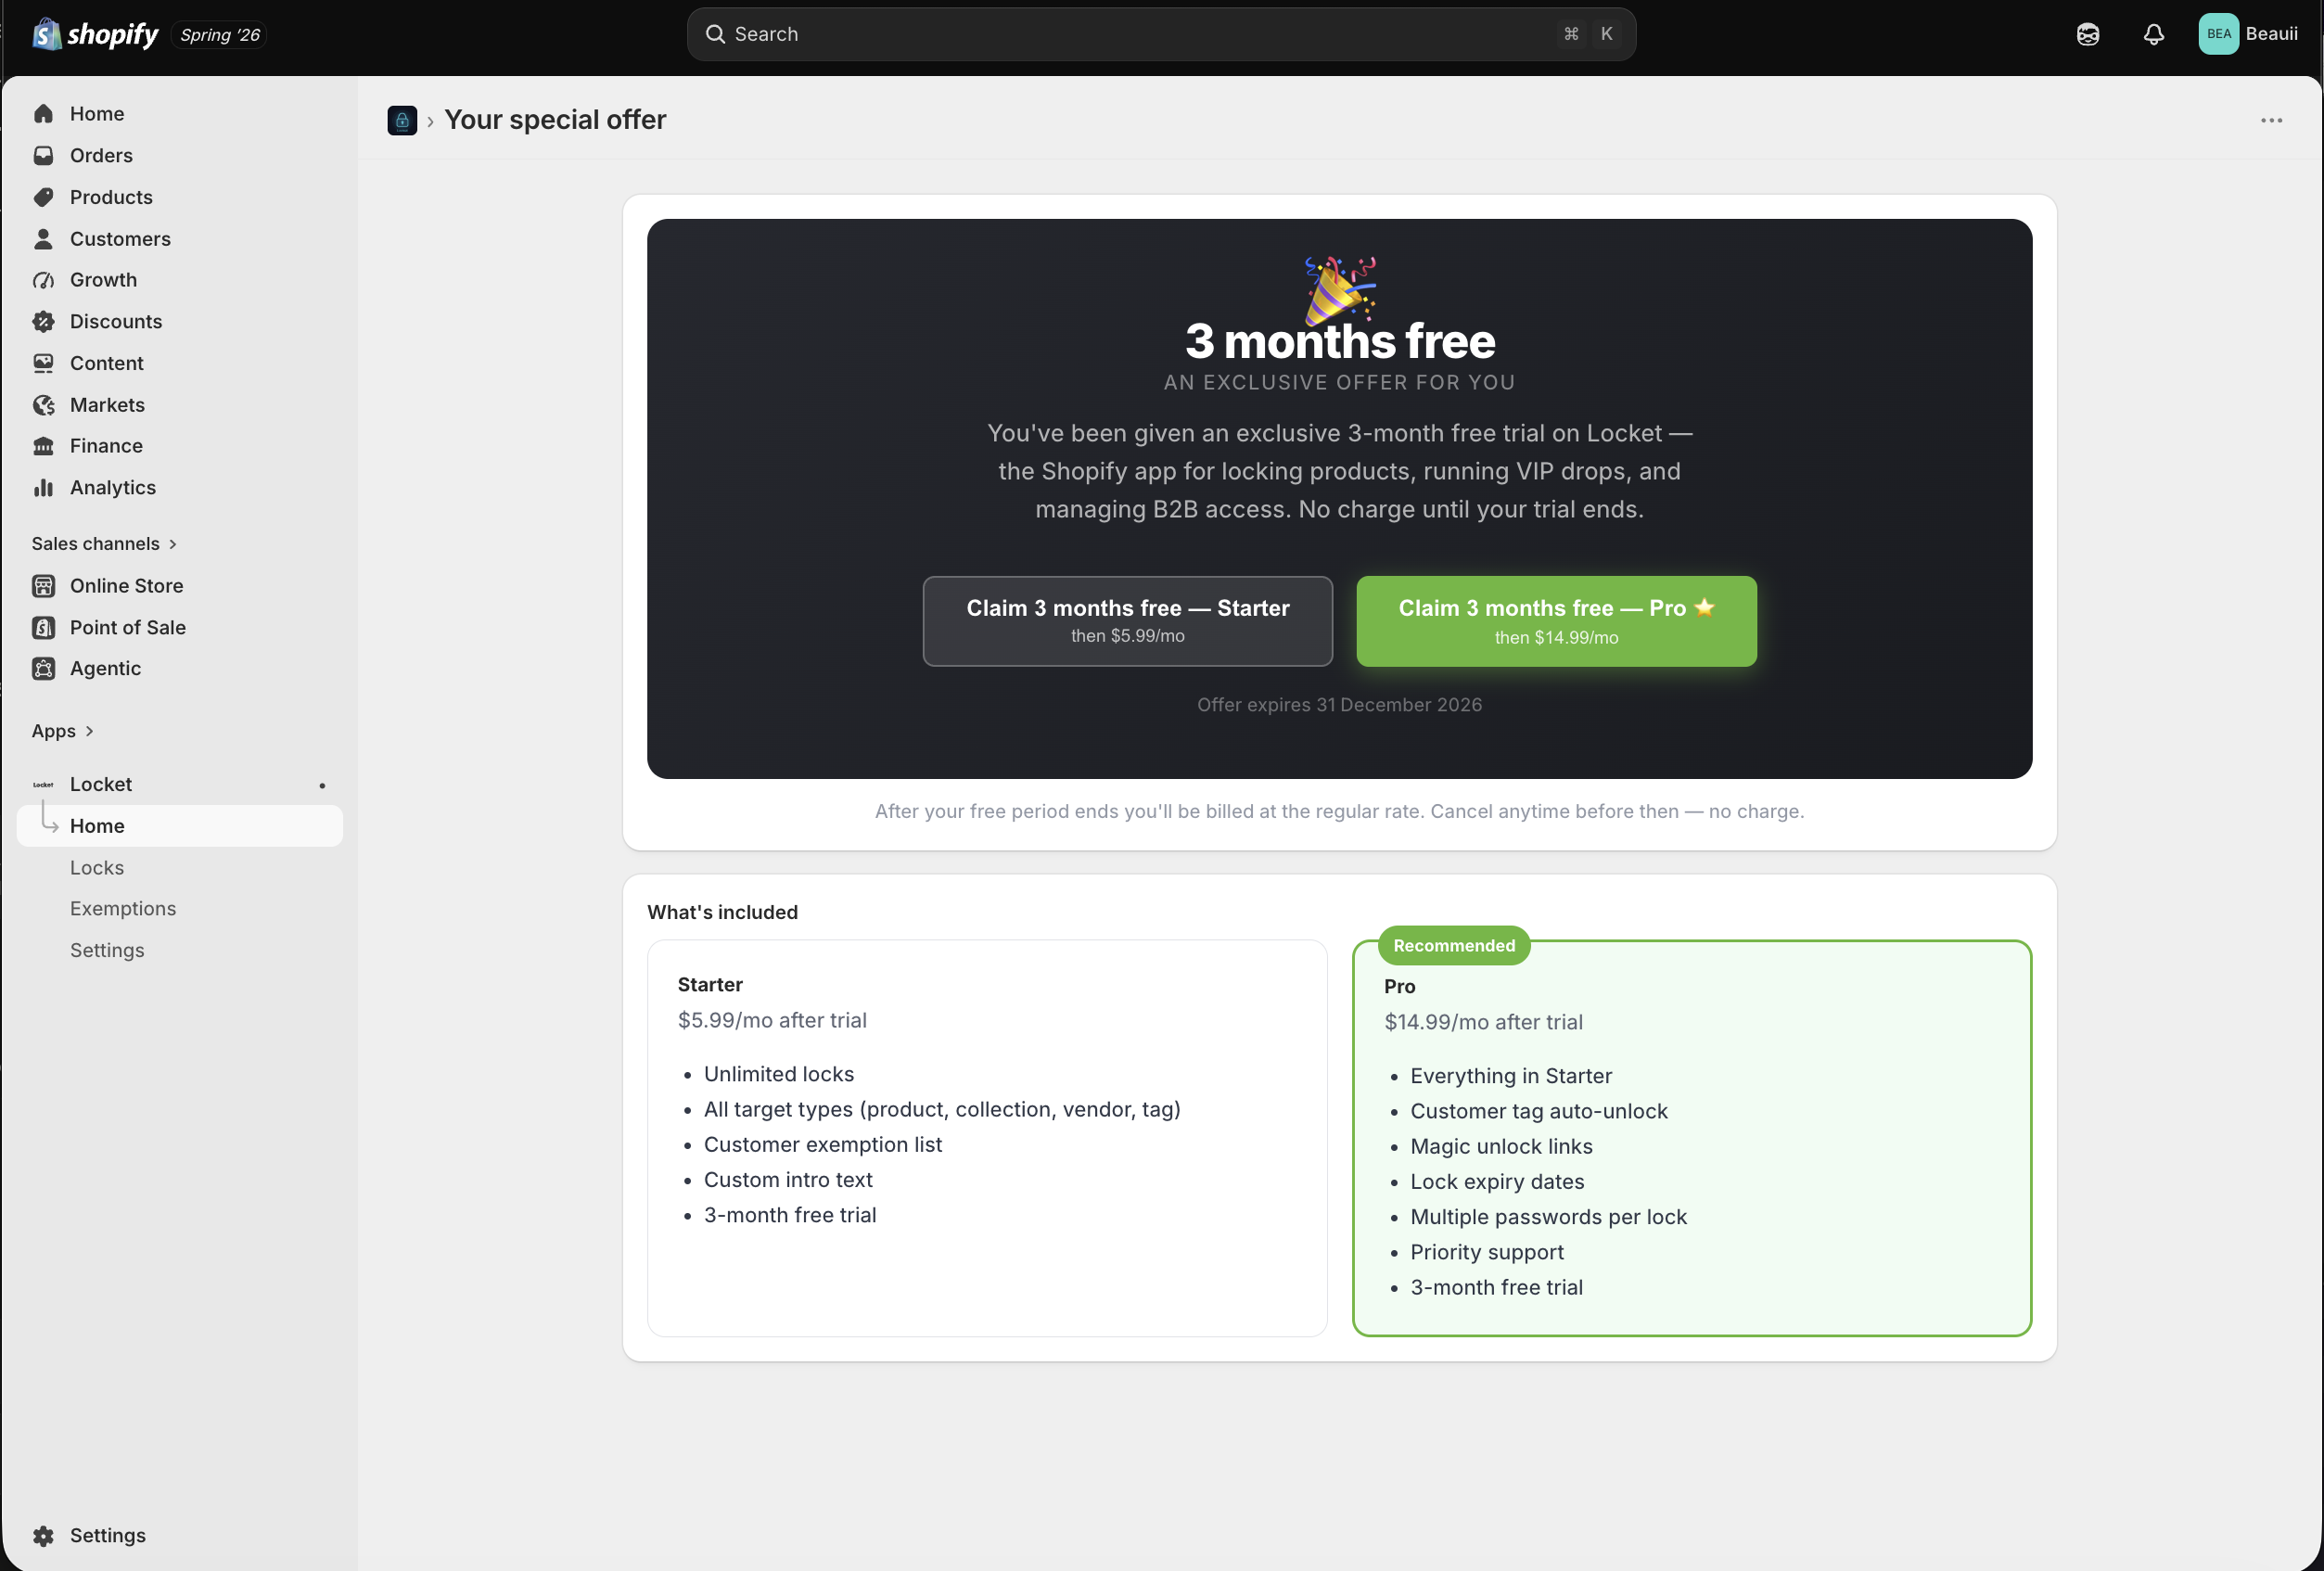Open Locks under Locket

point(97,868)
